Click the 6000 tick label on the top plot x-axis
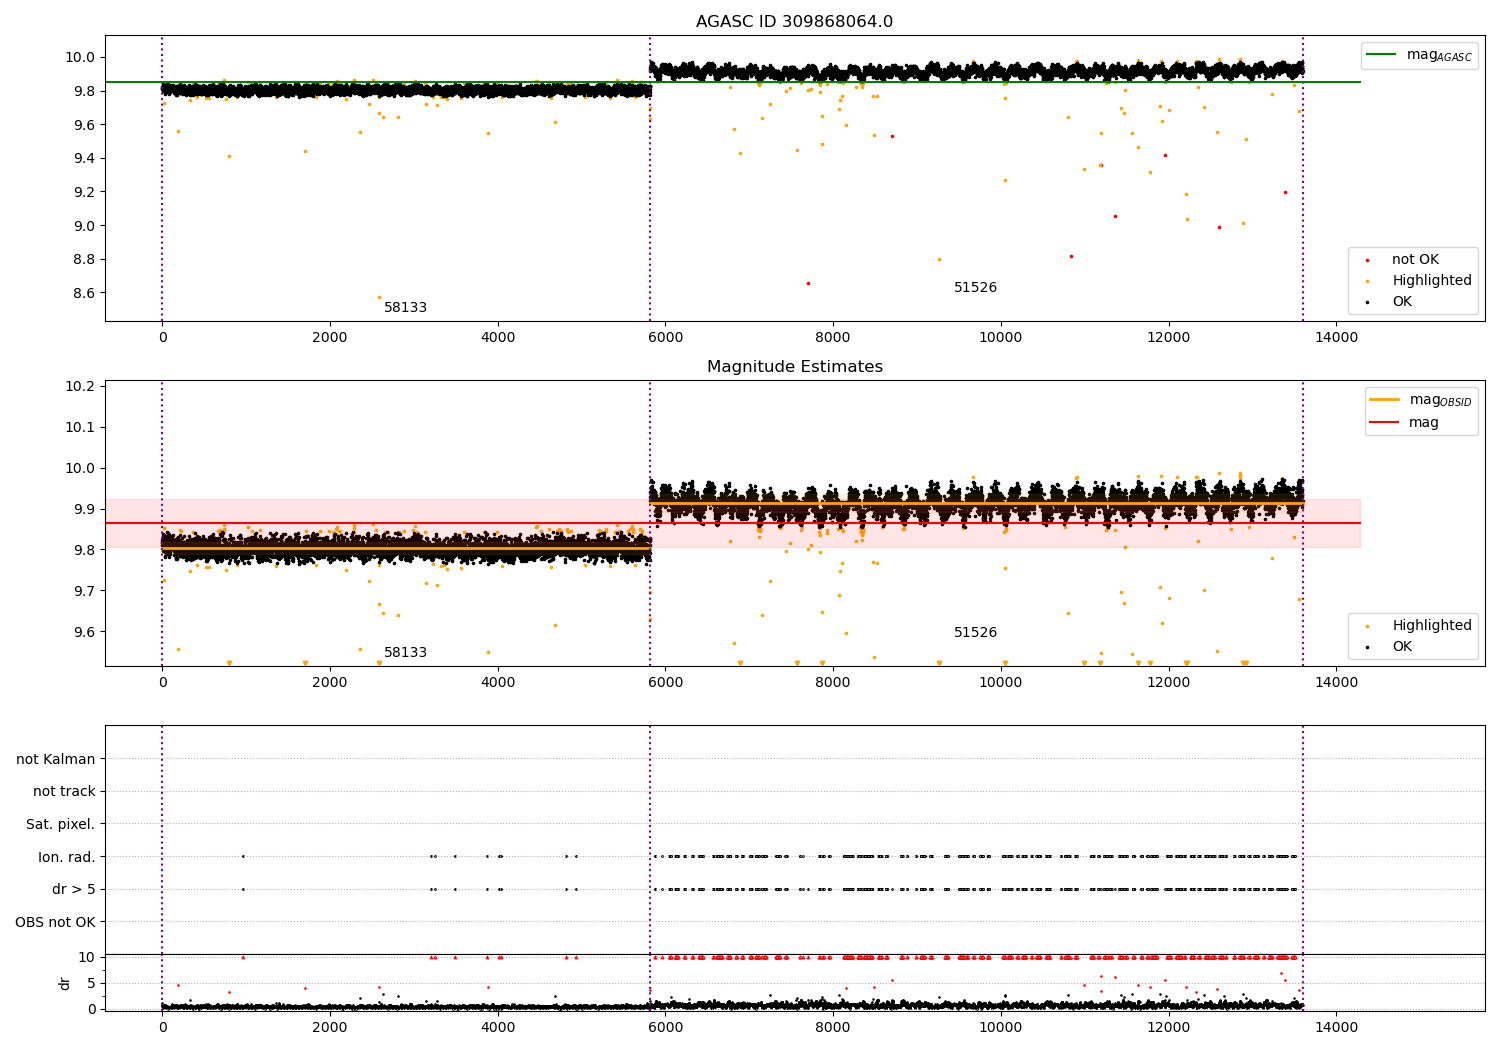 coord(665,338)
